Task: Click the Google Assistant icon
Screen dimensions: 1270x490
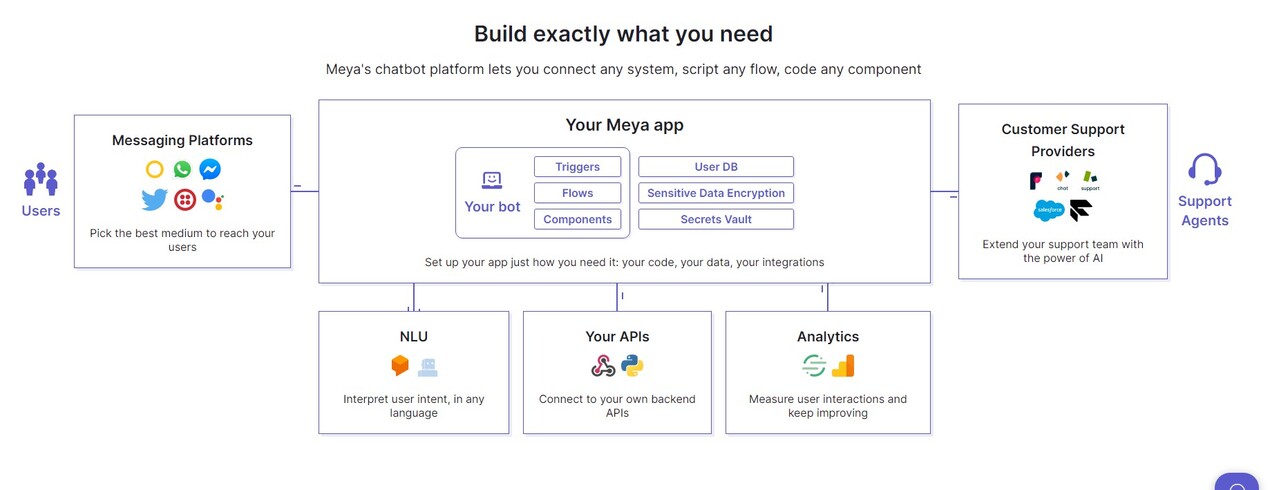Action: 212,200
